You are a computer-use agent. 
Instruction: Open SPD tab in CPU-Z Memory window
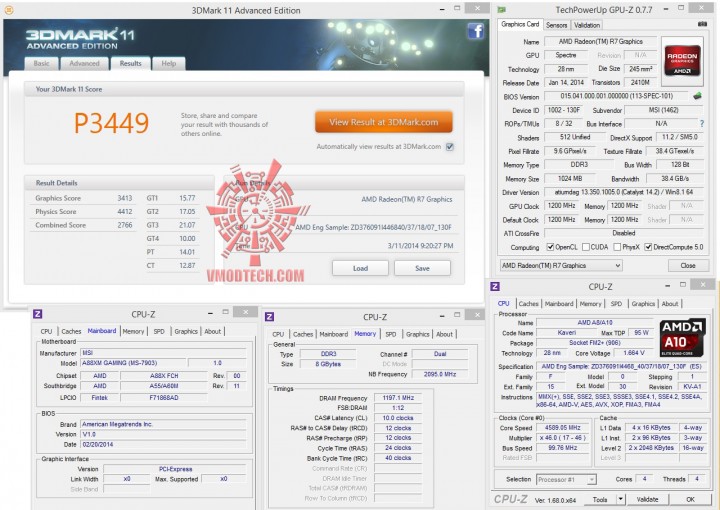click(391, 334)
